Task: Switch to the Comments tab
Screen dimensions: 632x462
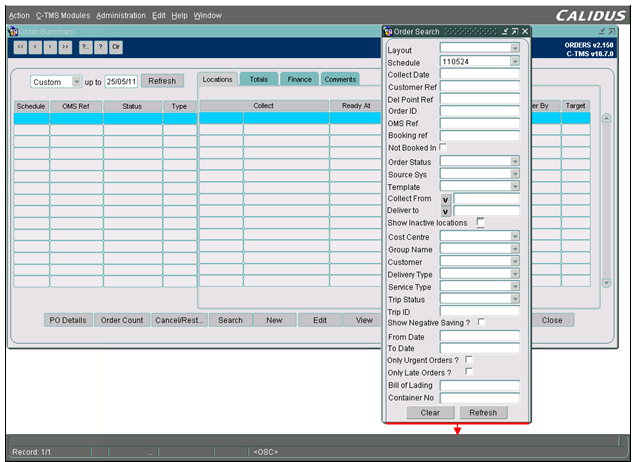Action: point(340,79)
